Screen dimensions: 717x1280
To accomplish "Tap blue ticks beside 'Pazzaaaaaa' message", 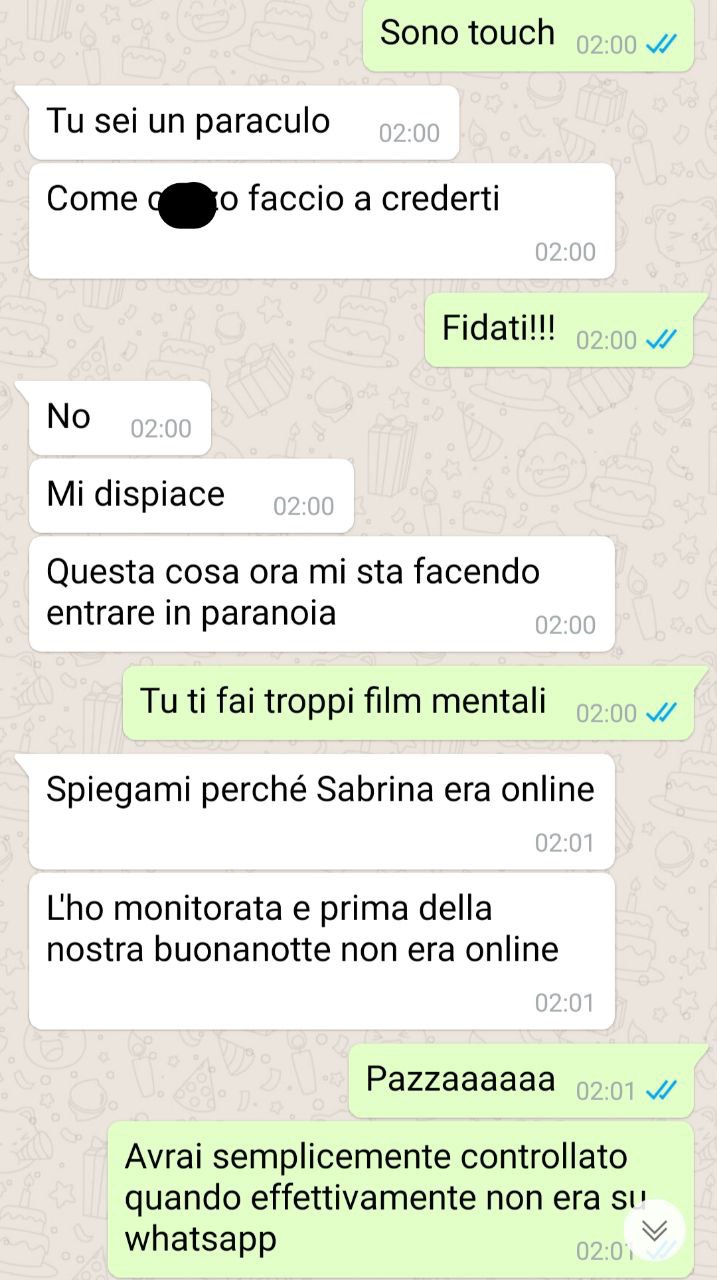I will (662, 1091).
